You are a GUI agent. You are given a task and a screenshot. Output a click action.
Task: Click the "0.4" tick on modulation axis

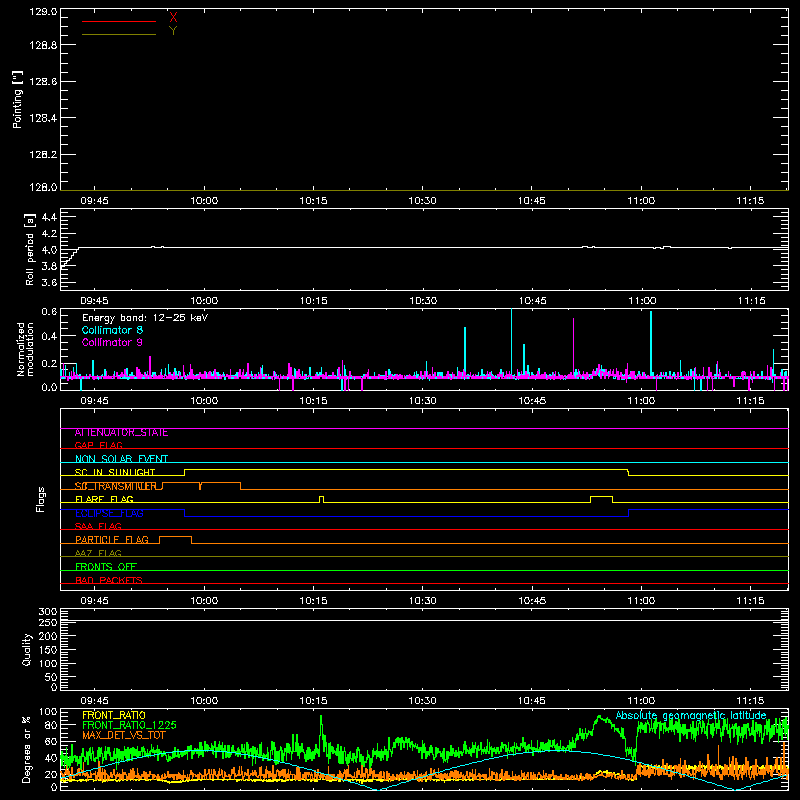[49, 337]
